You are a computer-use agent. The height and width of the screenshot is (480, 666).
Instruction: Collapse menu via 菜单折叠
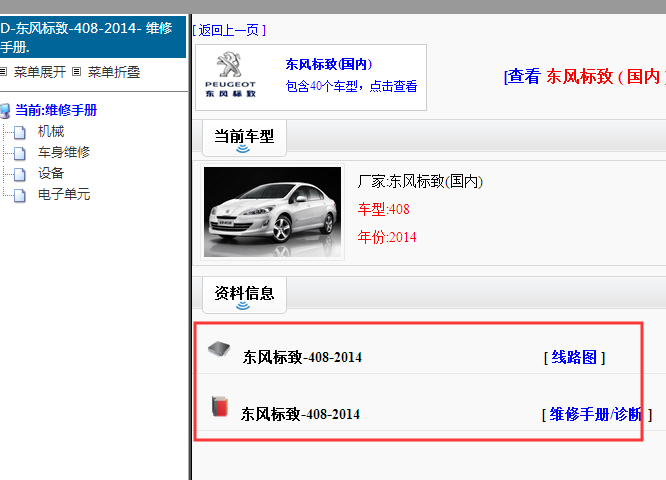(x=113, y=72)
